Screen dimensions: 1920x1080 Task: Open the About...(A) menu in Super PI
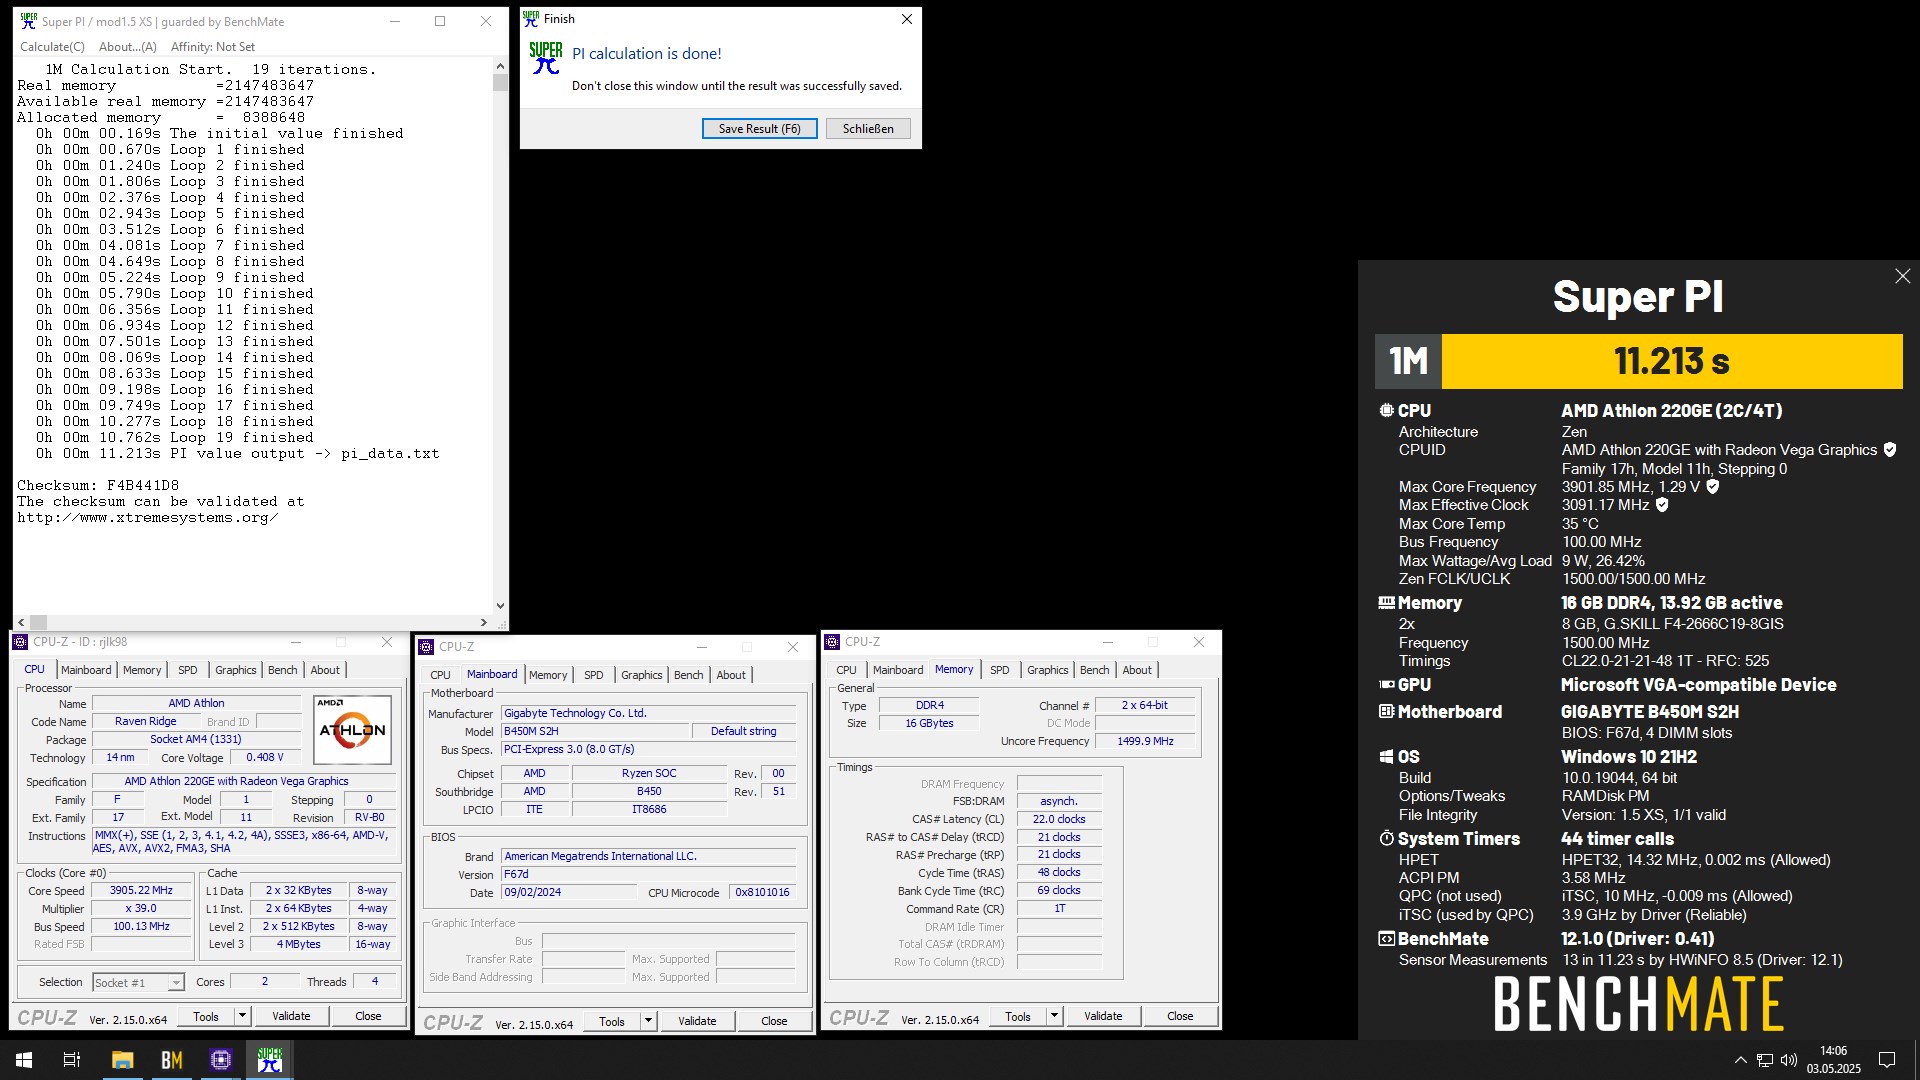(x=128, y=47)
